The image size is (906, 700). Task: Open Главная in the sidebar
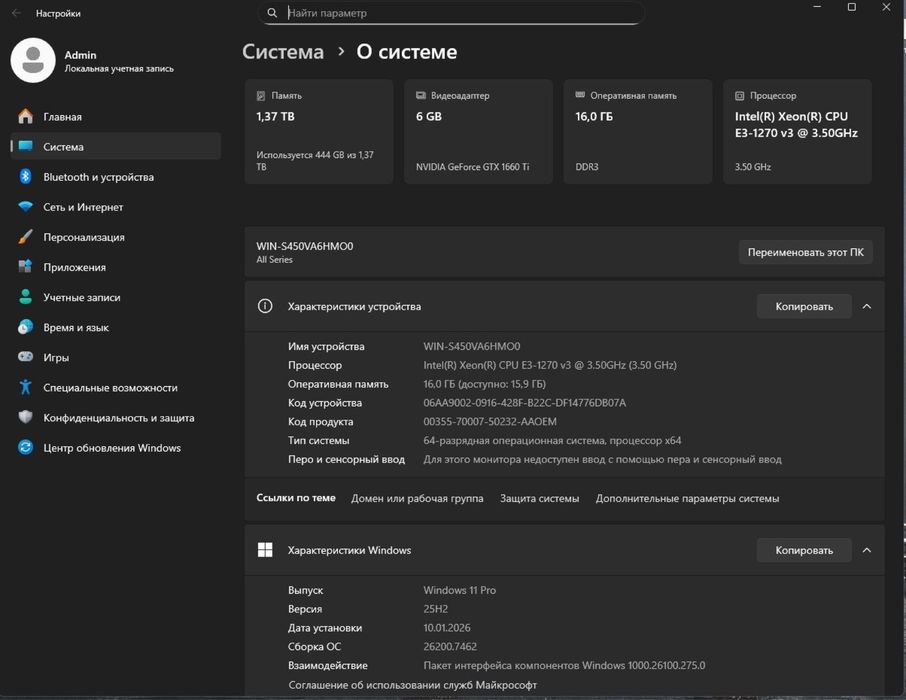tap(116, 116)
